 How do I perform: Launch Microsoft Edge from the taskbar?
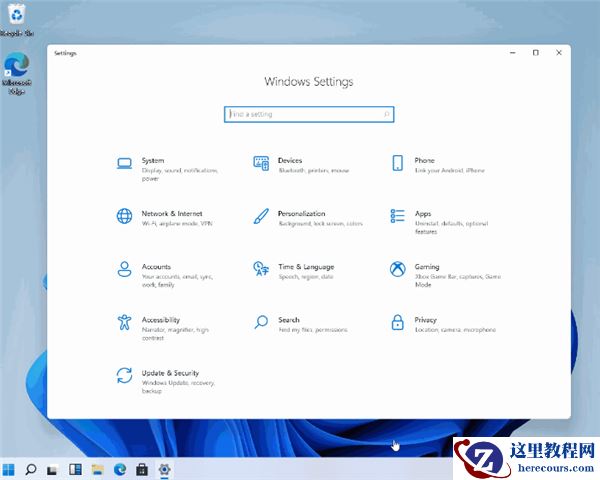[x=120, y=469]
